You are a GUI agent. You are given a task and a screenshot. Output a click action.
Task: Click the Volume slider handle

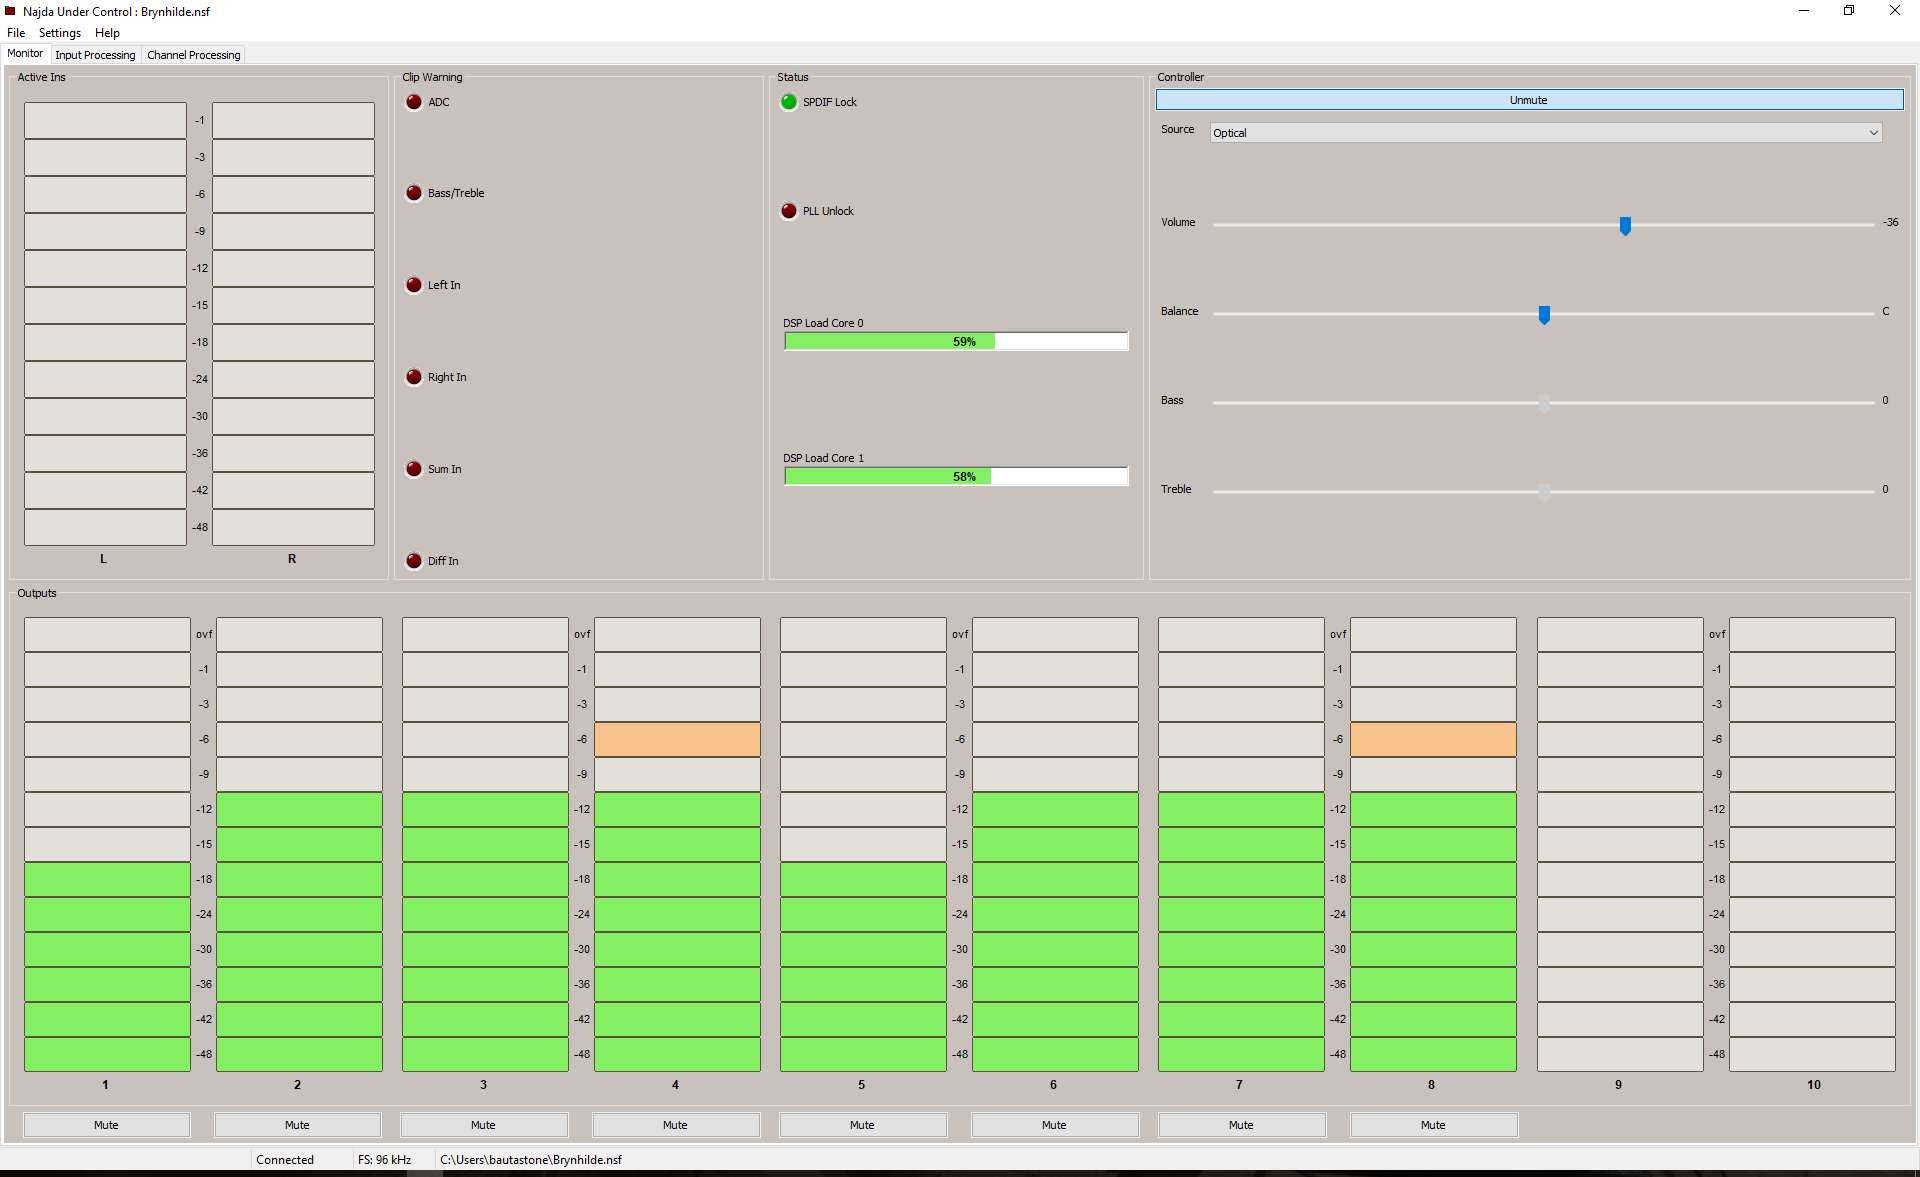tap(1625, 226)
